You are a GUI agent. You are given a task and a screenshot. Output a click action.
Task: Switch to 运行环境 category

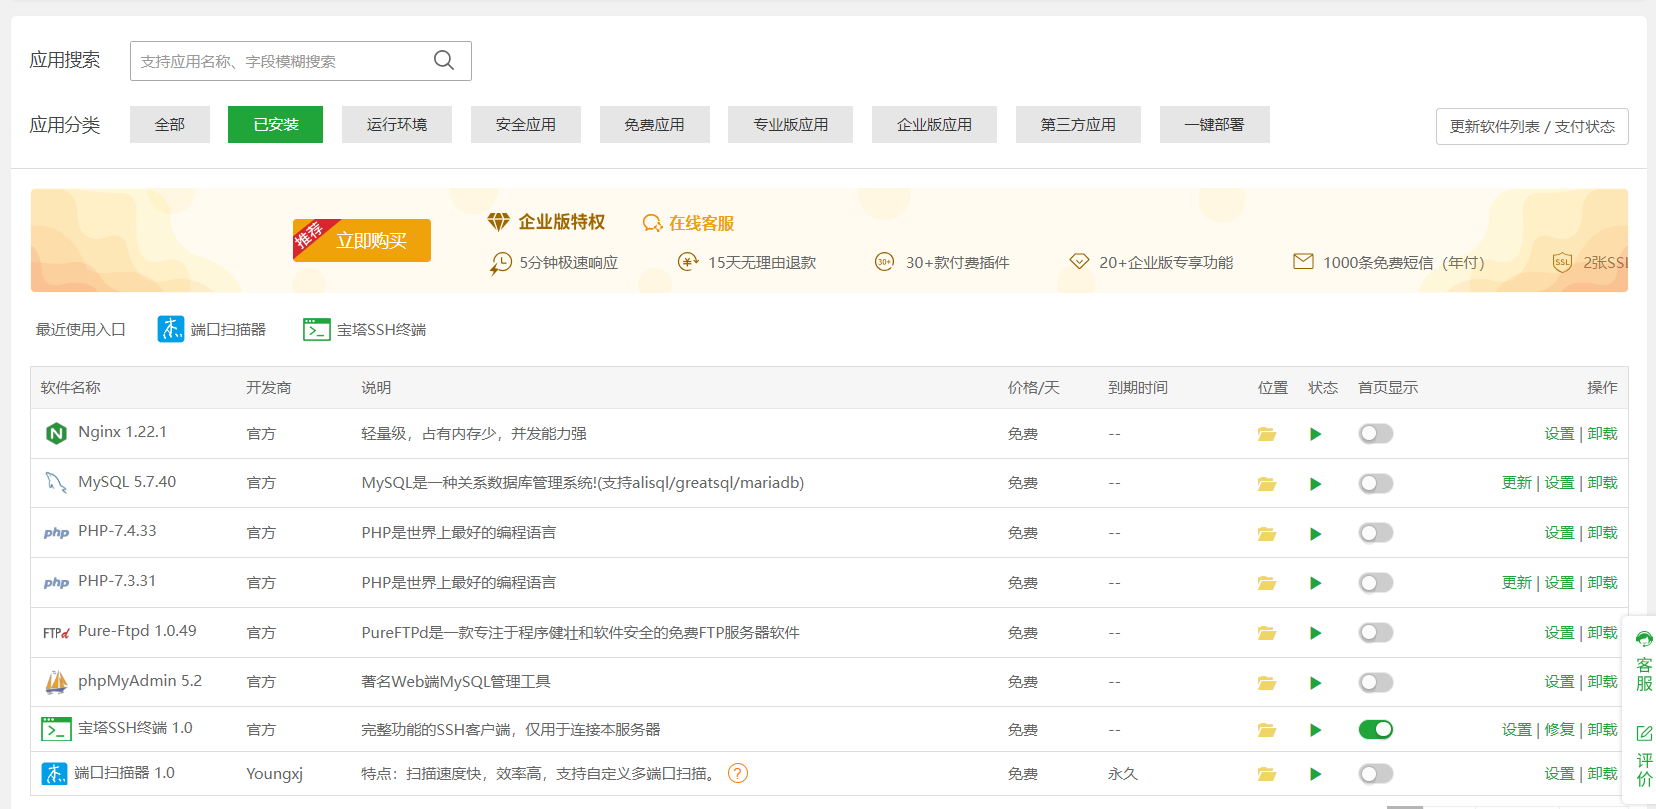397,124
